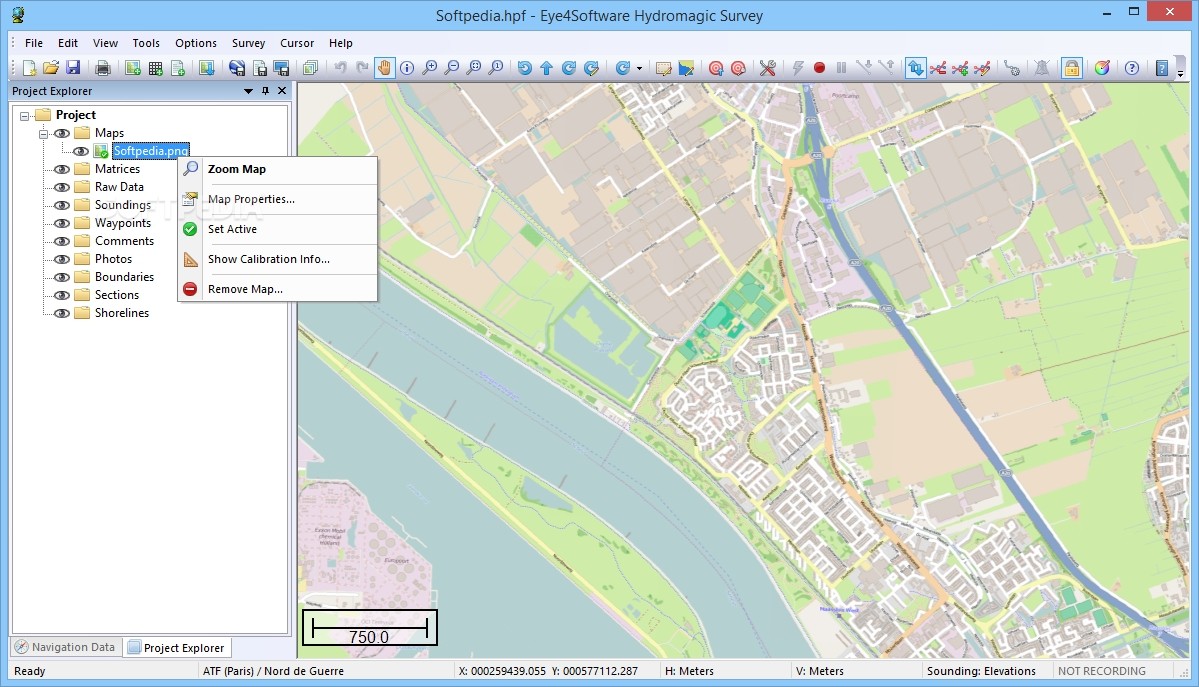Click the Zoom In magnifier icon

coord(430,68)
